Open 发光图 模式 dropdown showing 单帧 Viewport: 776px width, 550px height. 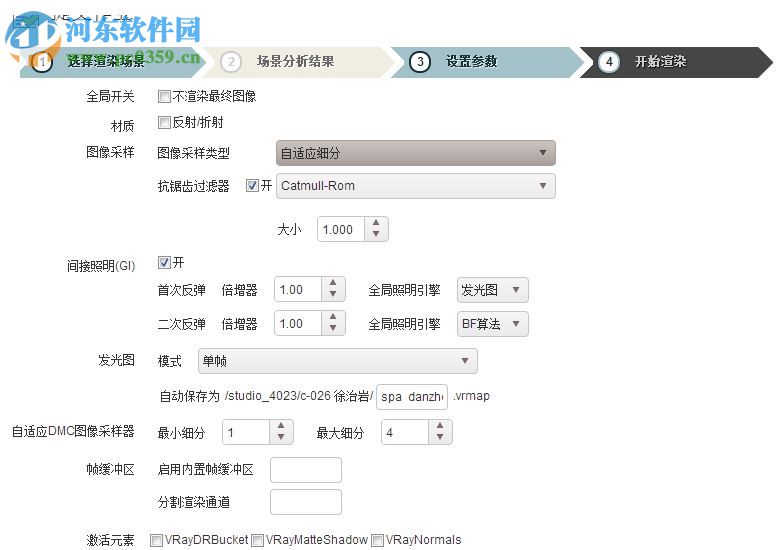[x=338, y=361]
